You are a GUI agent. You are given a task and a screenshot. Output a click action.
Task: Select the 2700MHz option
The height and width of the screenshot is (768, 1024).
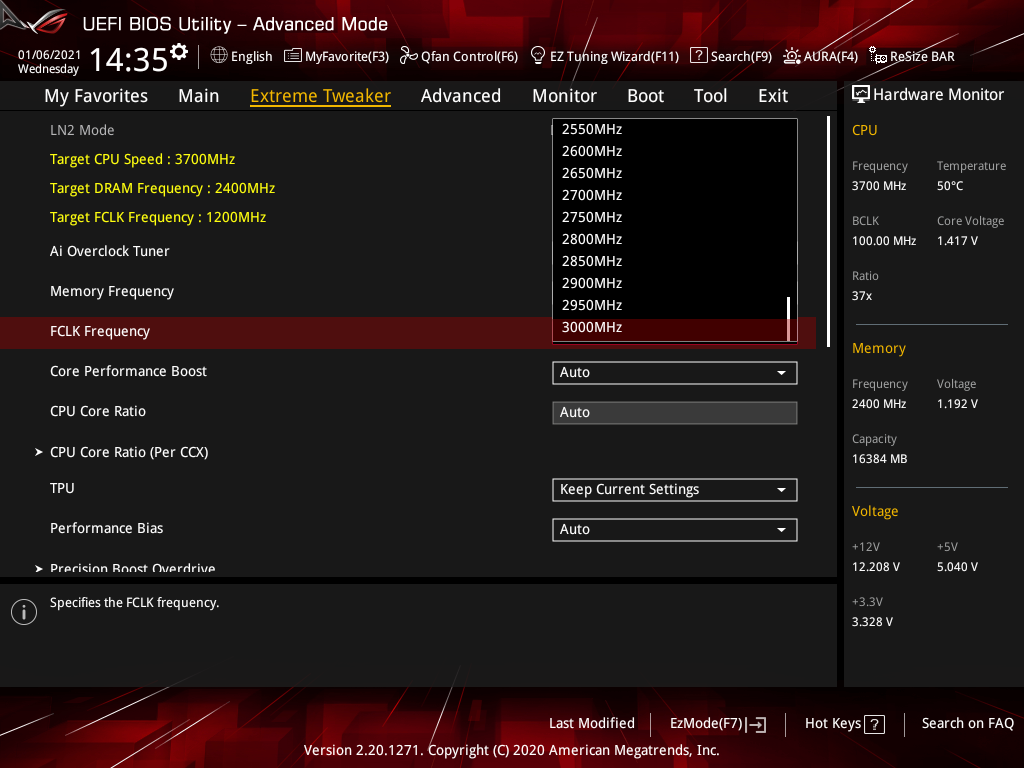pos(670,195)
